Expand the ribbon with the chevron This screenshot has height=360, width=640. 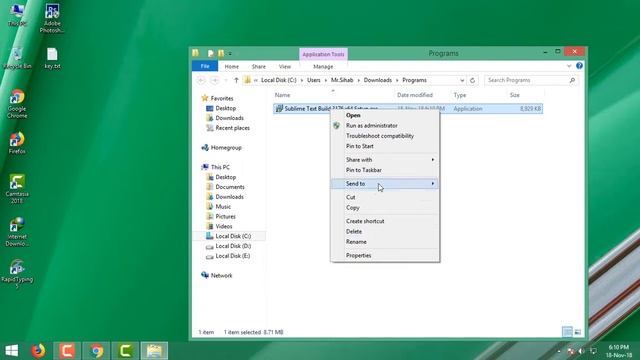[569, 66]
